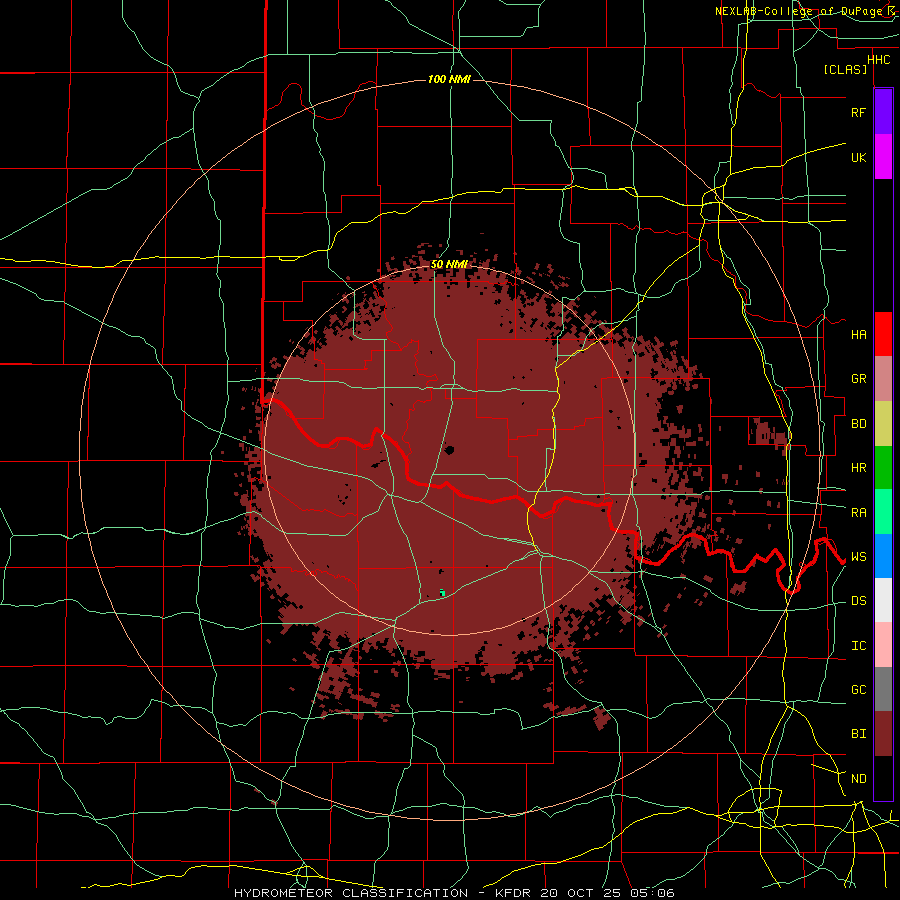Image resolution: width=900 pixels, height=900 pixels.
Task: Click the 100 NMI range ring label
Action: tap(449, 79)
